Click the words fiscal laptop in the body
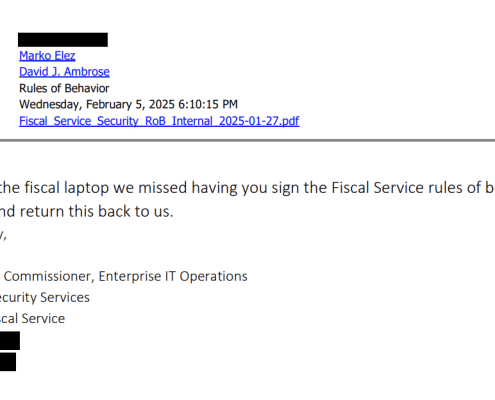The width and height of the screenshot is (495, 400). 67,188
